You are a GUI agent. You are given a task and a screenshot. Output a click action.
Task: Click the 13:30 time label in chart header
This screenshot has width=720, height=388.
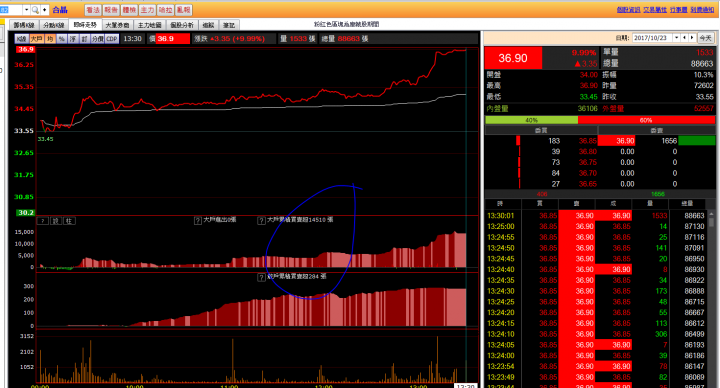[132, 39]
